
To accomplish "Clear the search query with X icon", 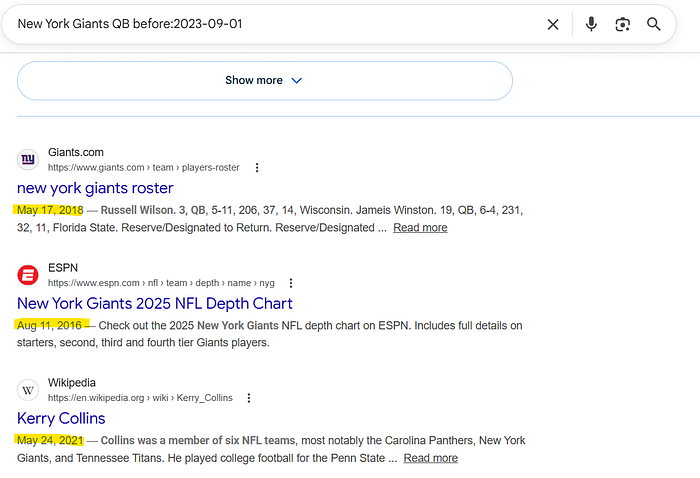I will (553, 25).
